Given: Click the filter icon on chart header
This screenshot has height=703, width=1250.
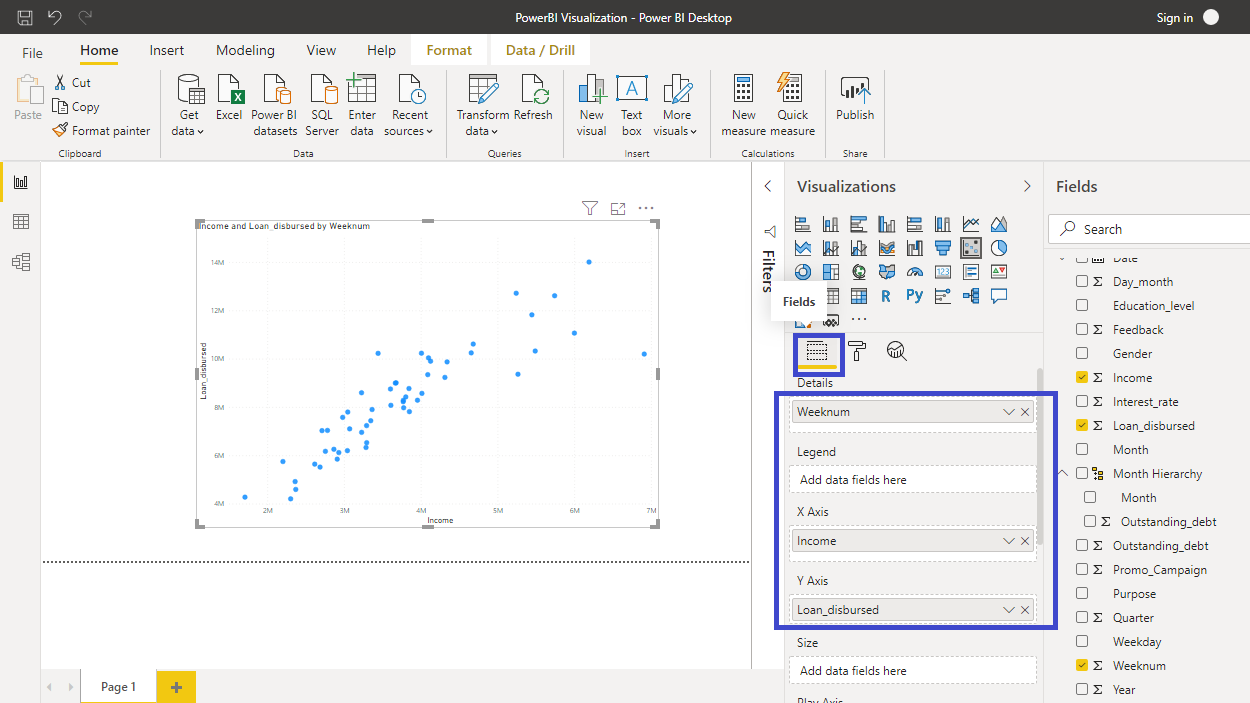Looking at the screenshot, I should [x=590, y=208].
